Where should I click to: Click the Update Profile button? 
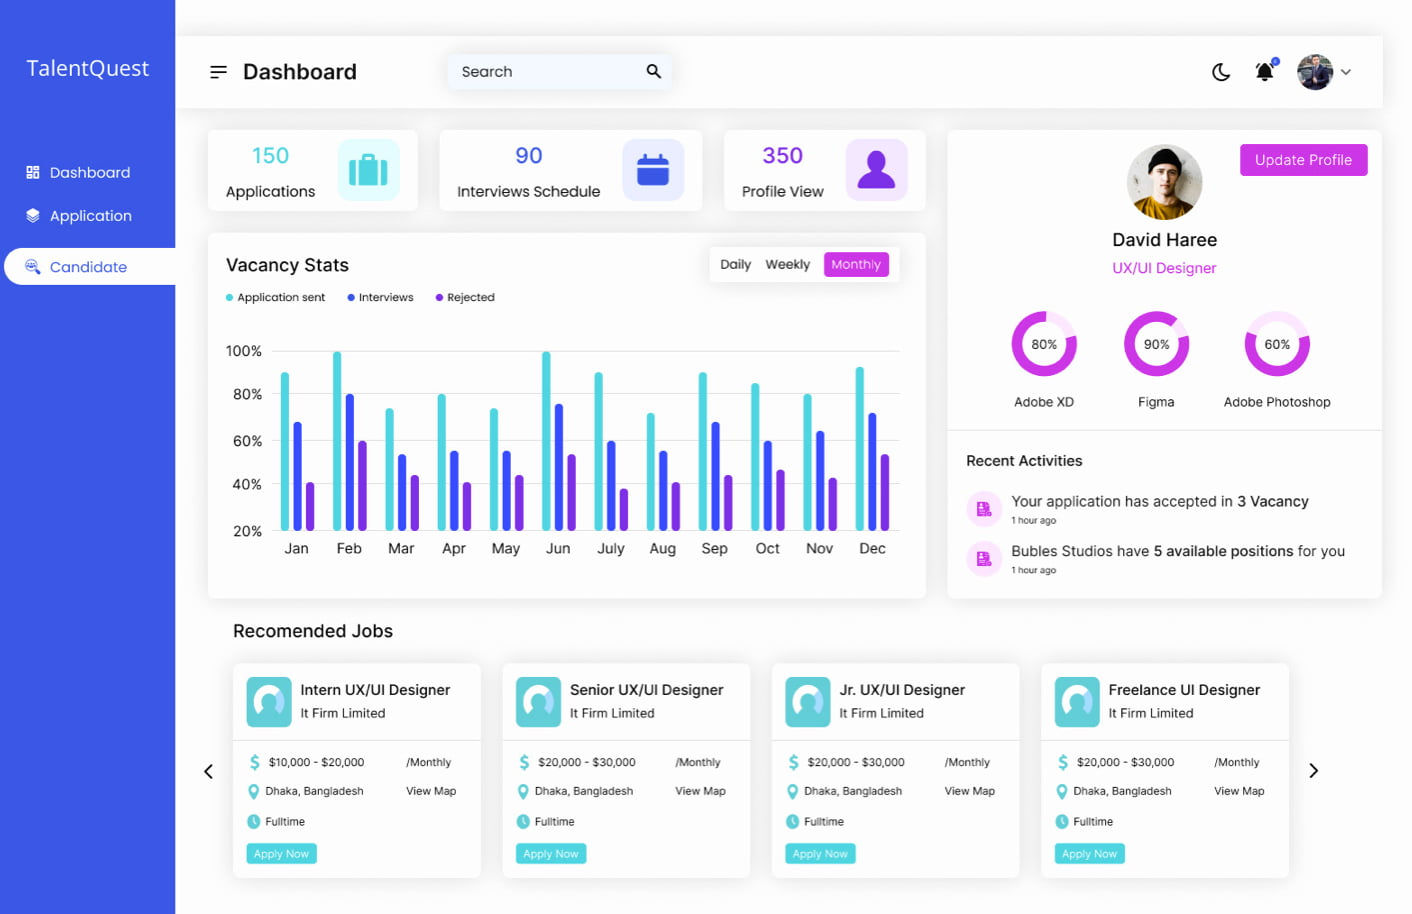[1303, 160]
